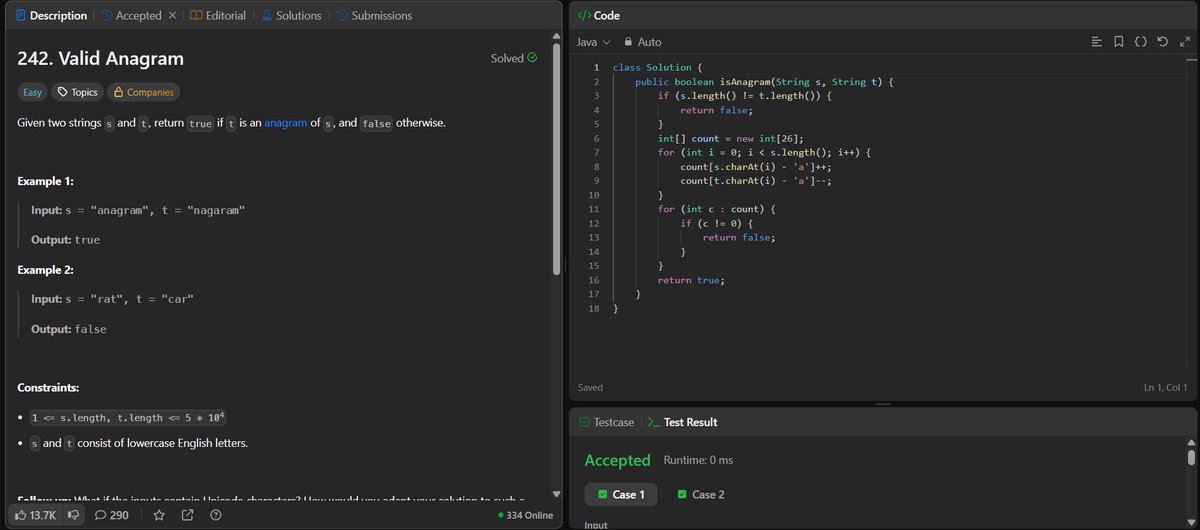Switch to the Test Result tab
This screenshot has width=1200, height=530.
682,422
